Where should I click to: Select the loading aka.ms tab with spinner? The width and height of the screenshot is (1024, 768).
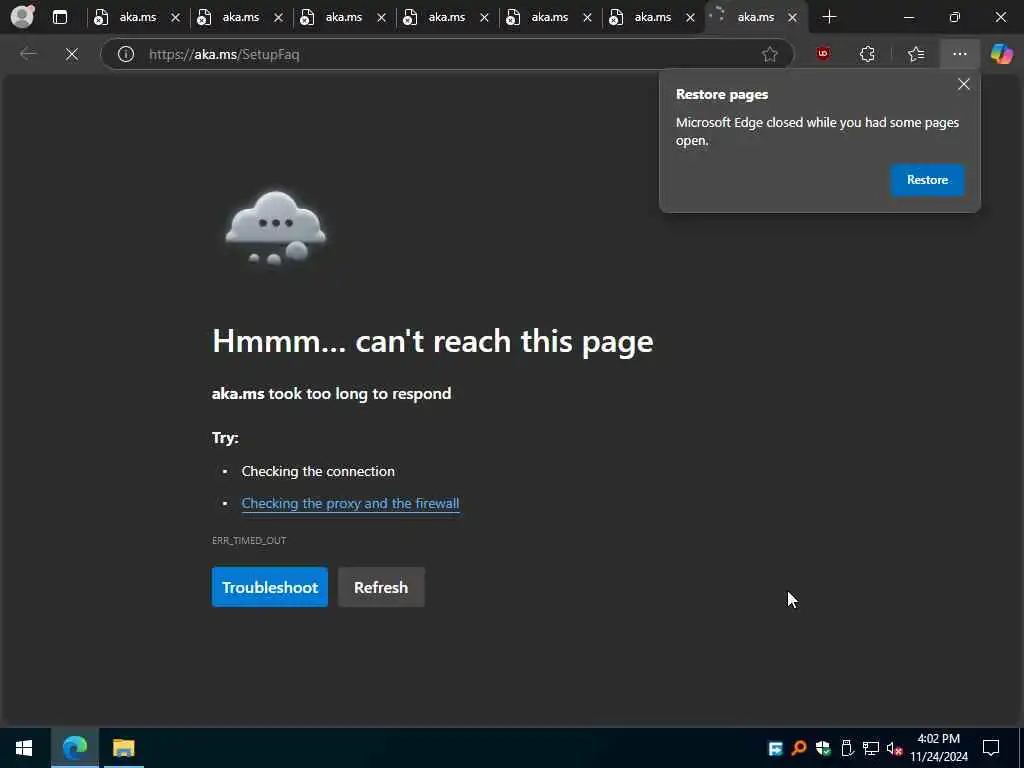tap(756, 17)
